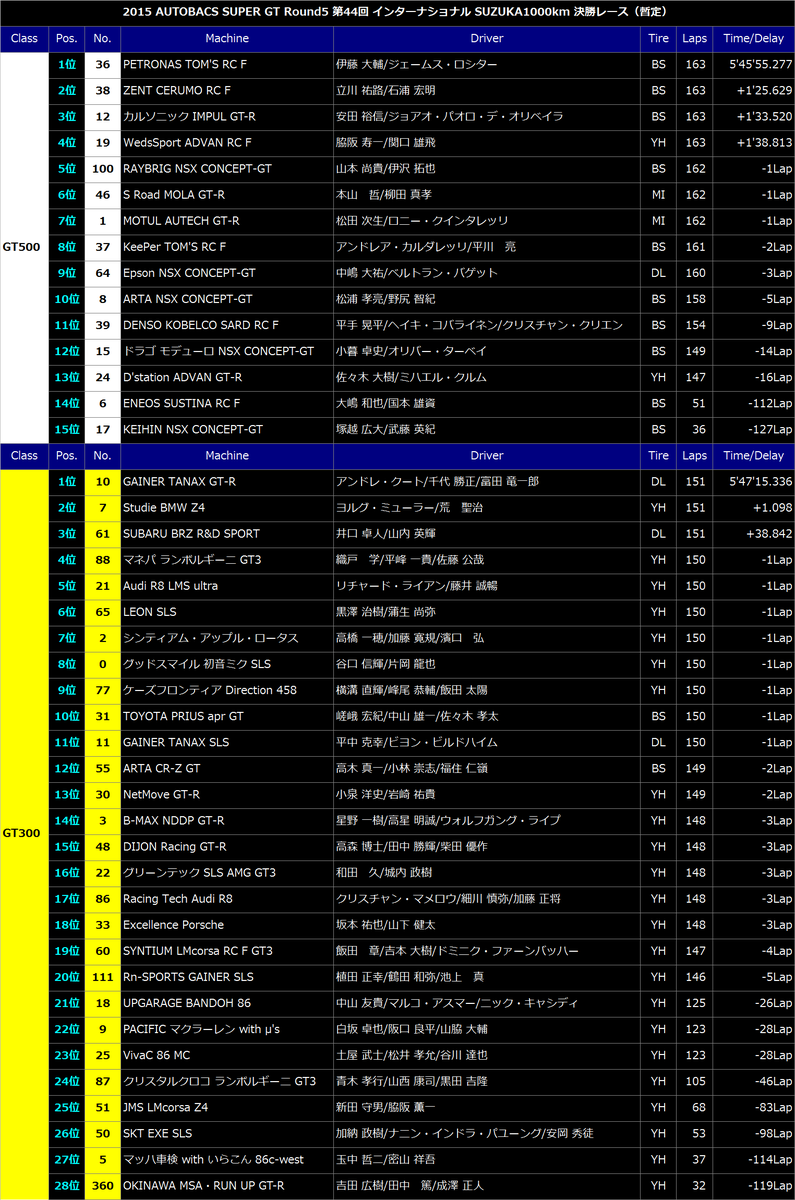This screenshot has width=795, height=1200.
Task: Click winning time '5'45'55.277'
Action: (758, 65)
